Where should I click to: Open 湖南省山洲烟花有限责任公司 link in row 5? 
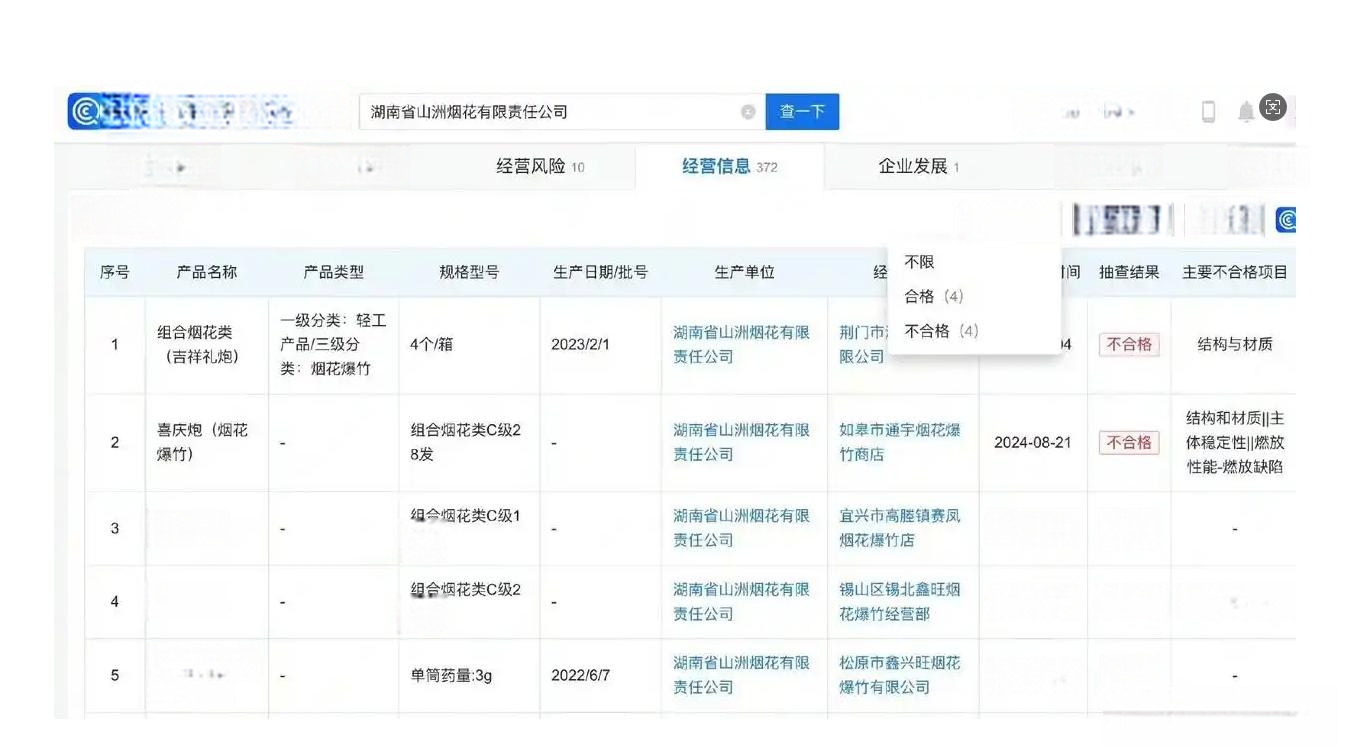(741, 675)
